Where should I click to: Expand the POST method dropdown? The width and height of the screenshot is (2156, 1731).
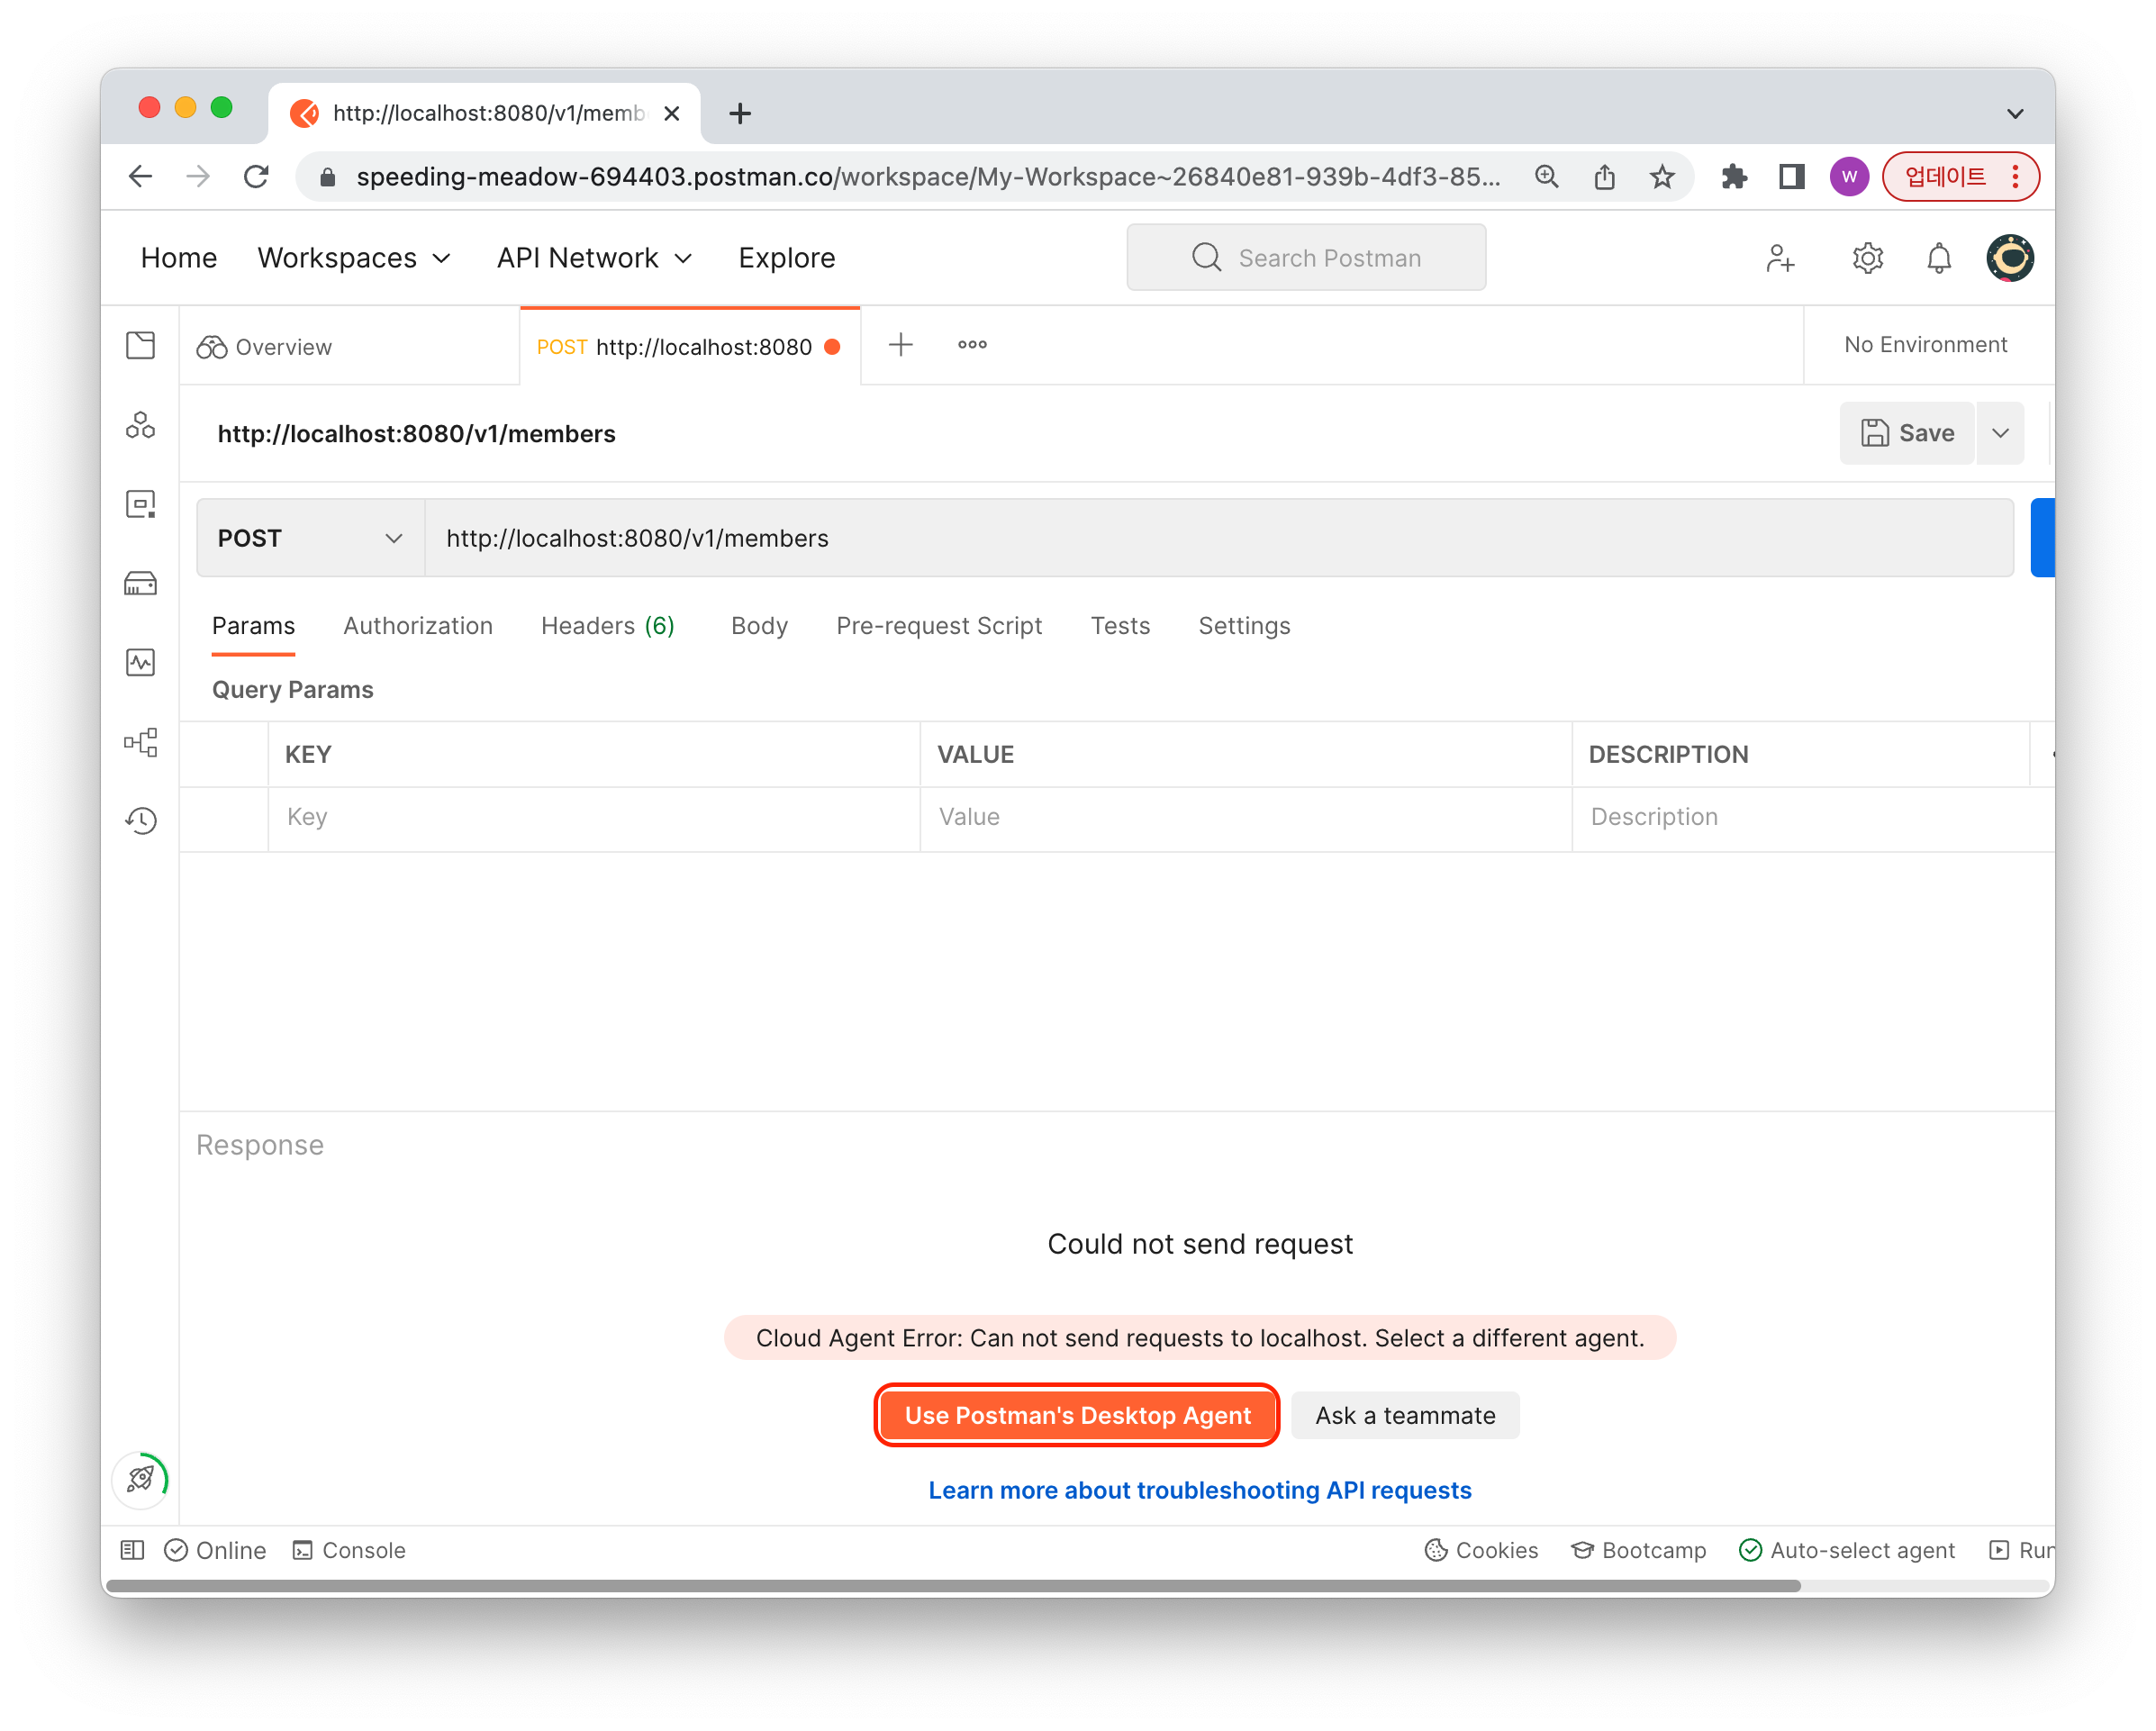tap(310, 538)
